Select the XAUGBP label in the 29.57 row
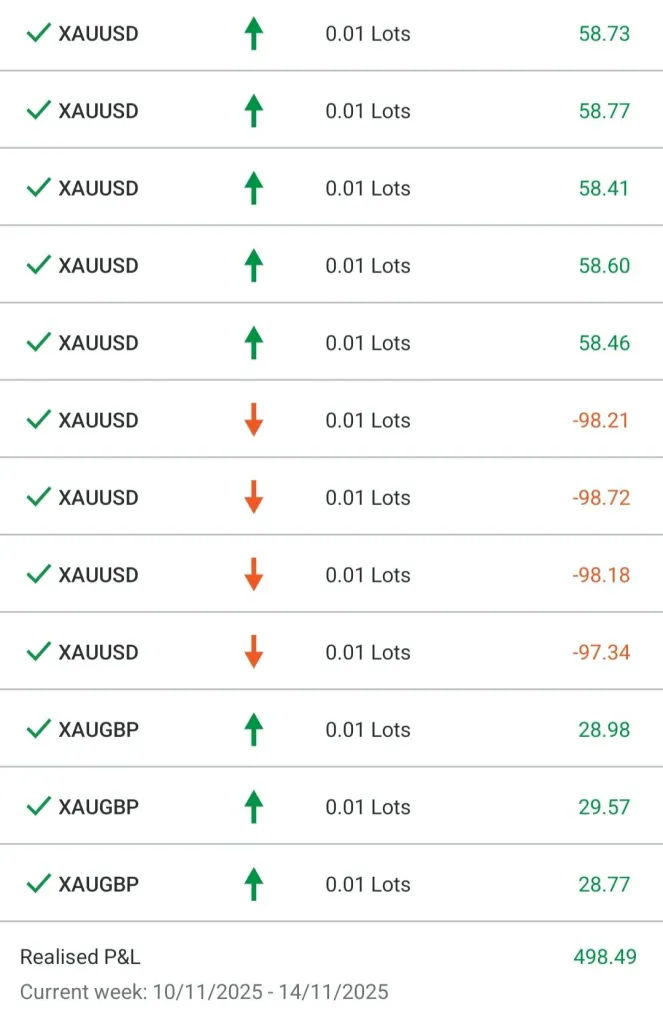The height and width of the screenshot is (1023, 663). (98, 807)
